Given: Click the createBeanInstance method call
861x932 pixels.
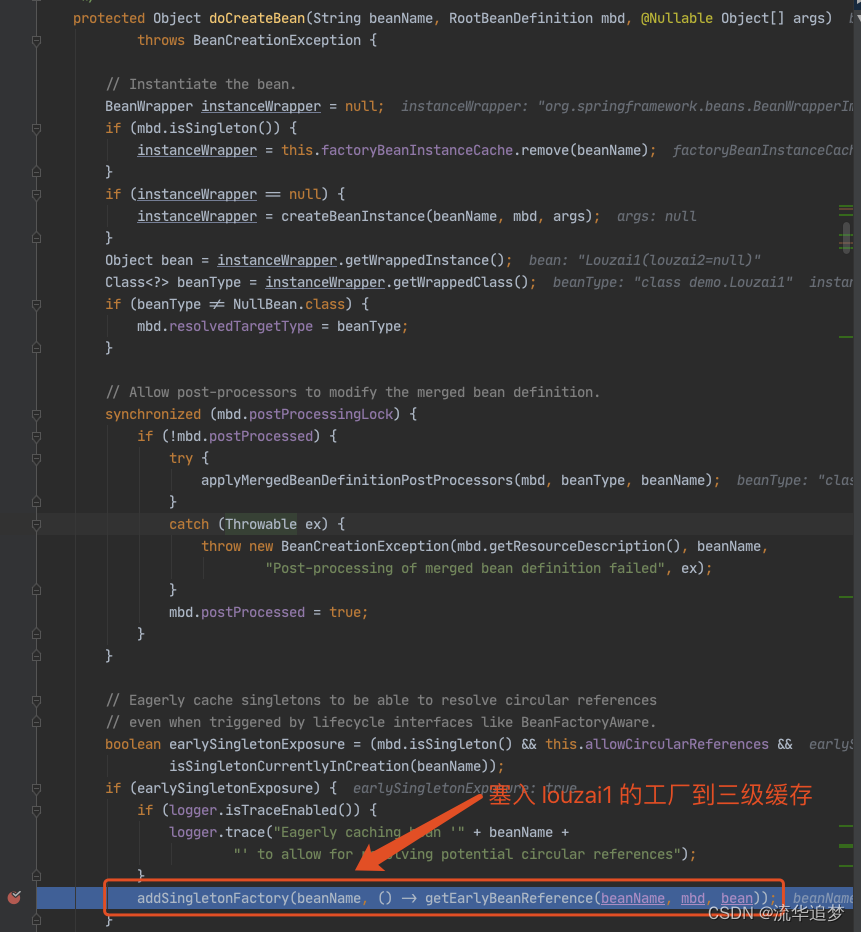Looking at the screenshot, I should [353, 216].
